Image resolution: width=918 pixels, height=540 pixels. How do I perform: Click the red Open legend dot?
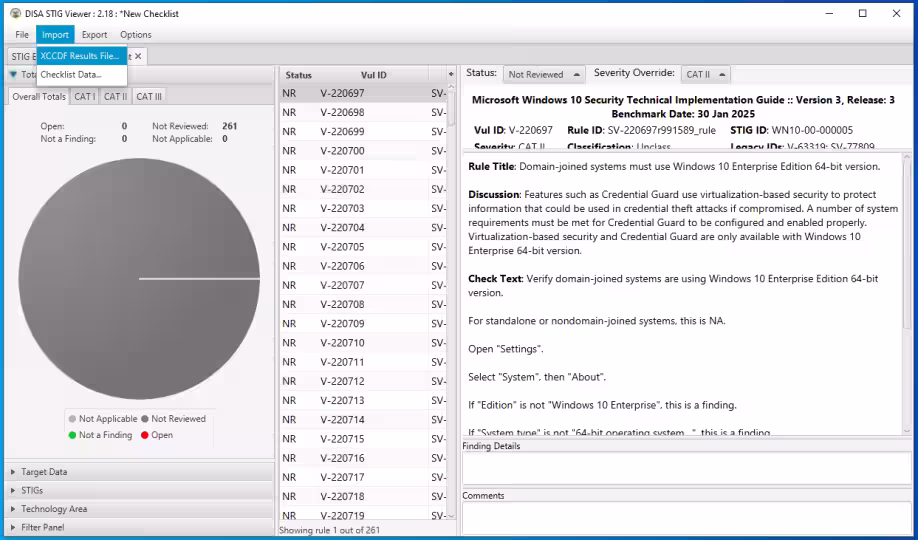tap(145, 435)
